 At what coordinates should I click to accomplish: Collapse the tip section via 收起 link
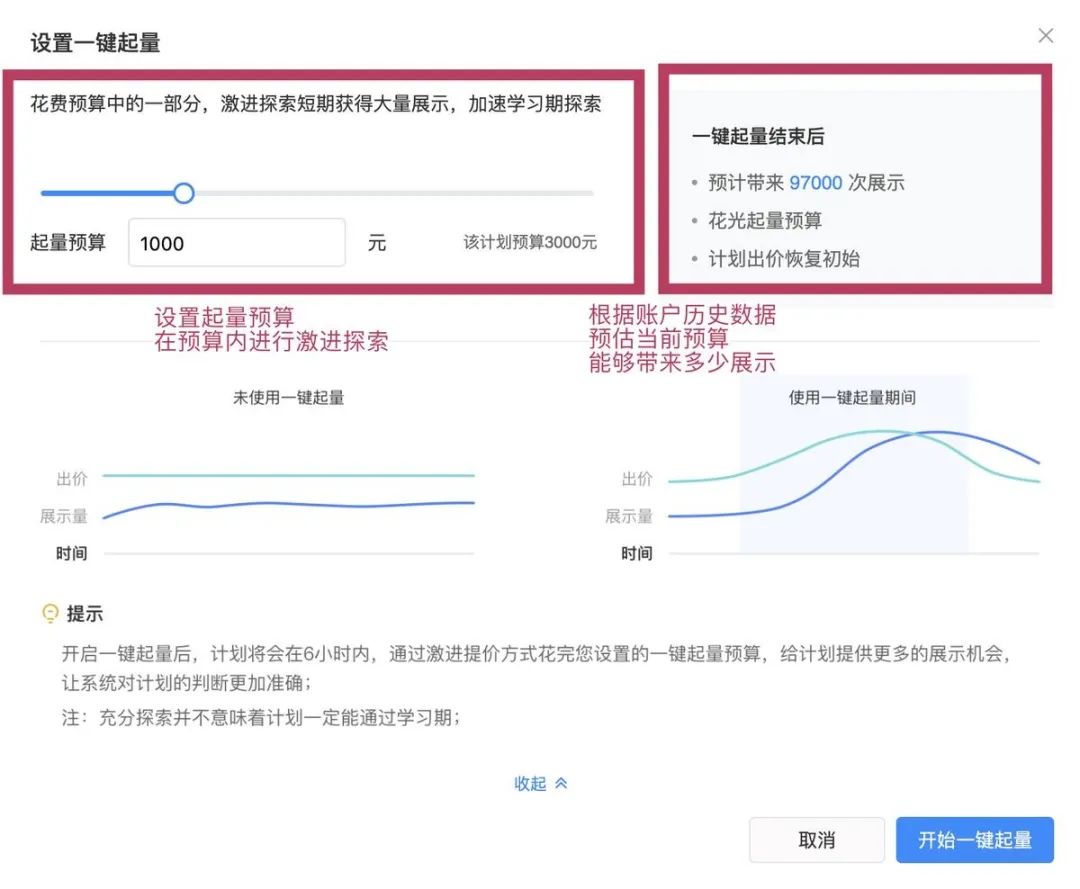tap(532, 784)
